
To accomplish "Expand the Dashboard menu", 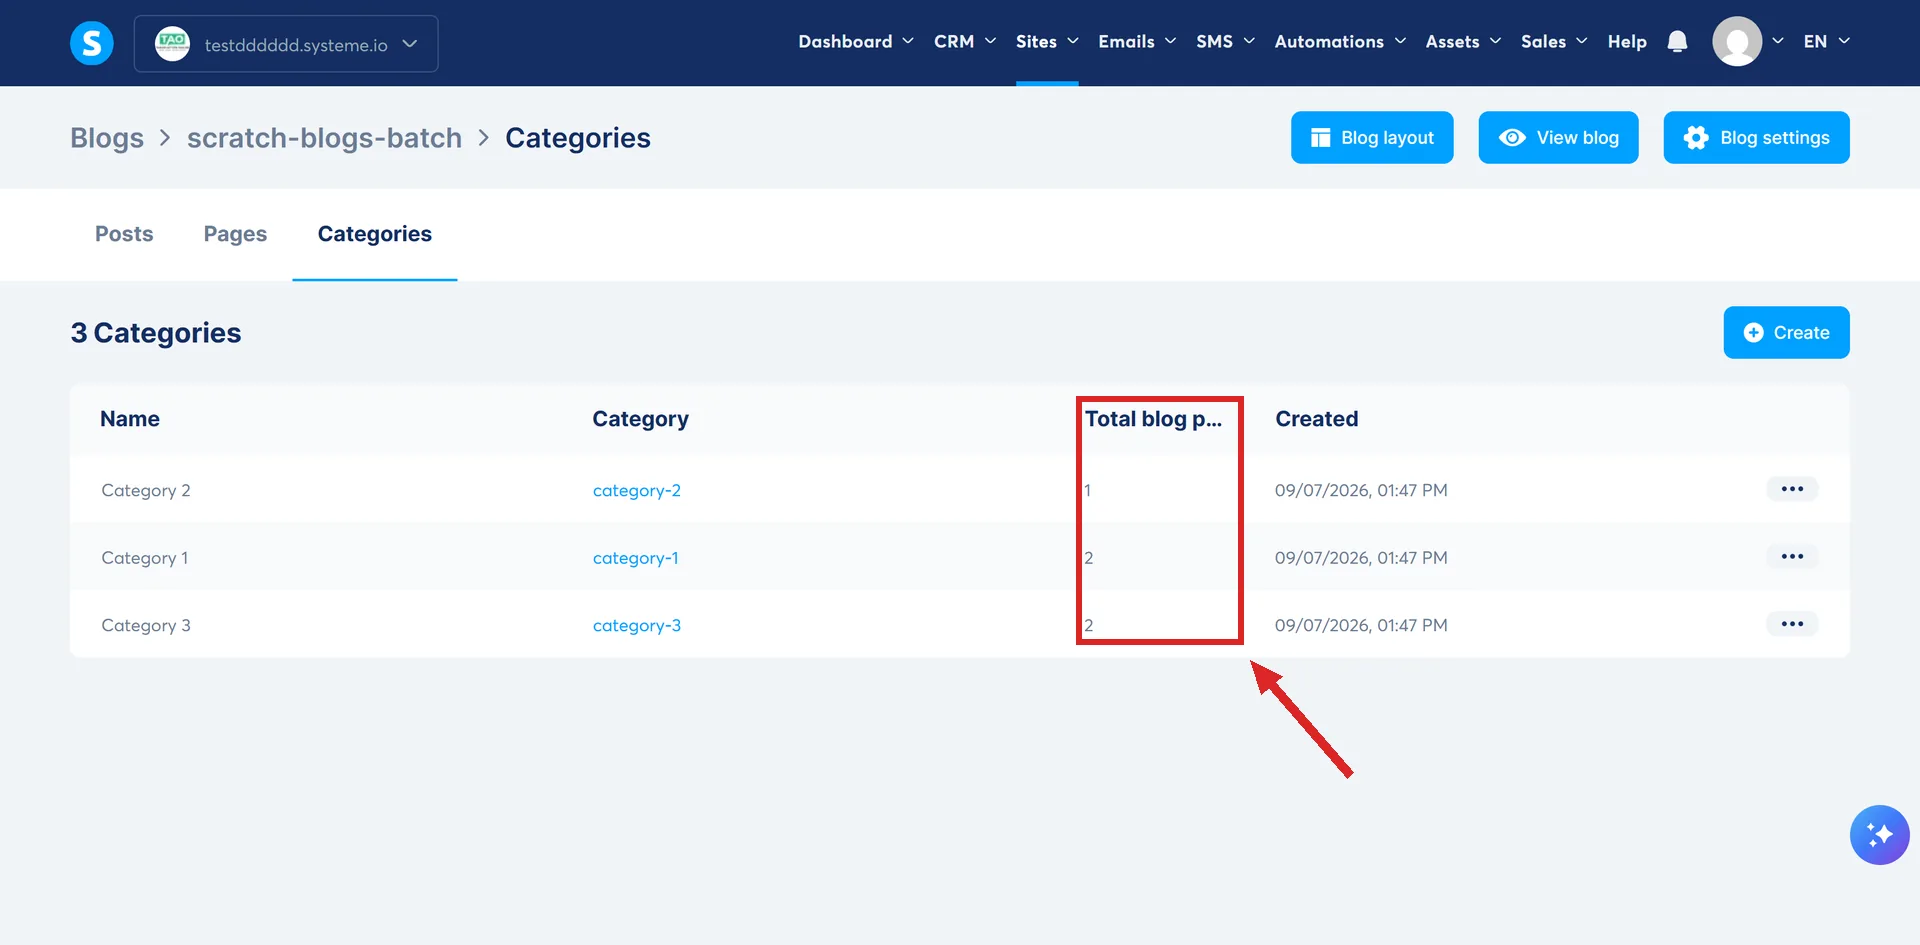I will pos(856,42).
